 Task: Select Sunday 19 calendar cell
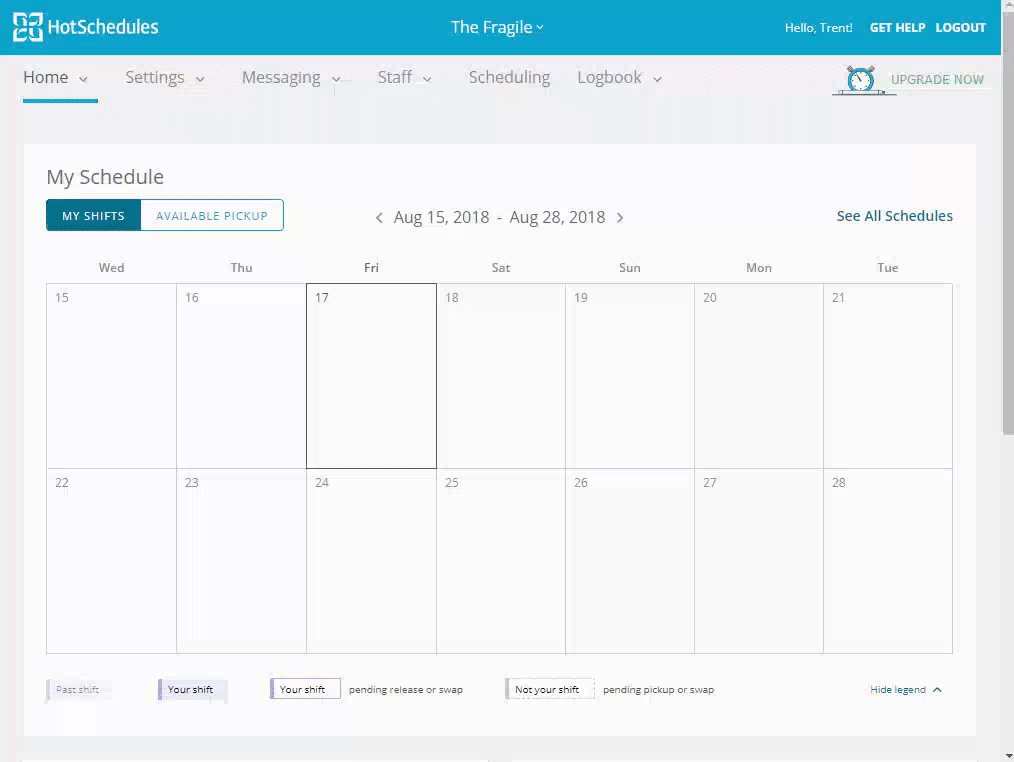point(630,376)
